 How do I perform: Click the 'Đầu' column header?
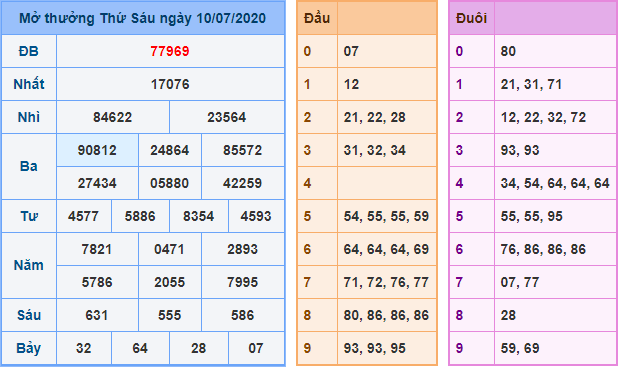317,18
